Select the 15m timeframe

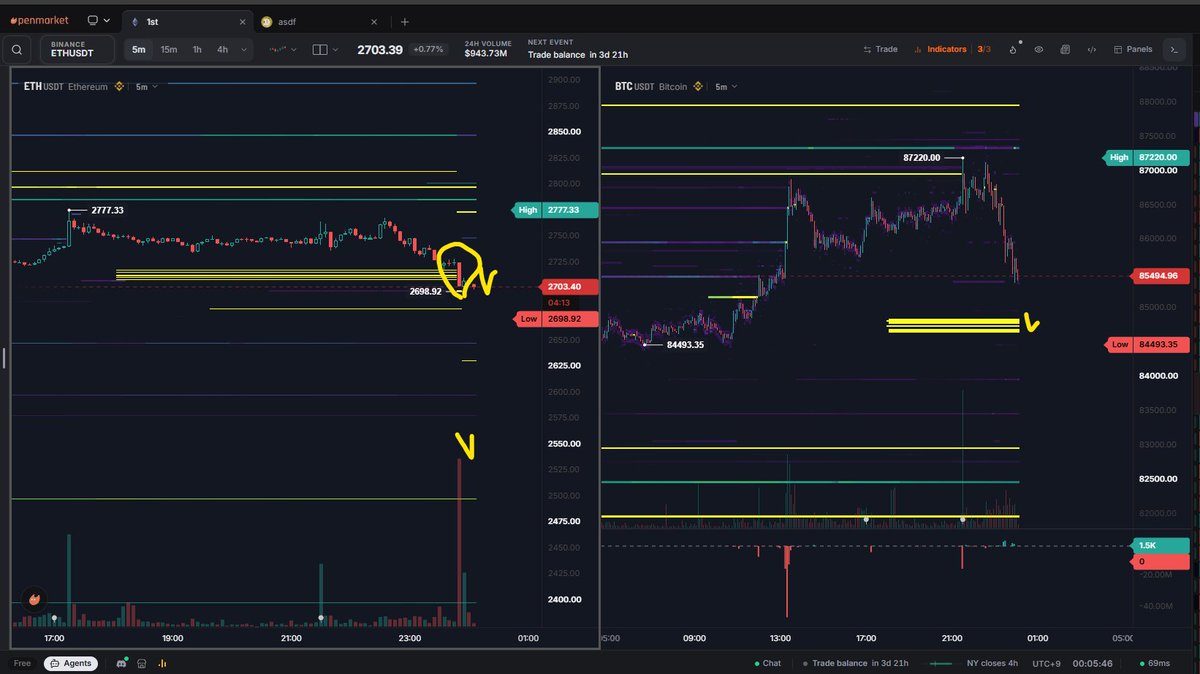click(x=169, y=49)
